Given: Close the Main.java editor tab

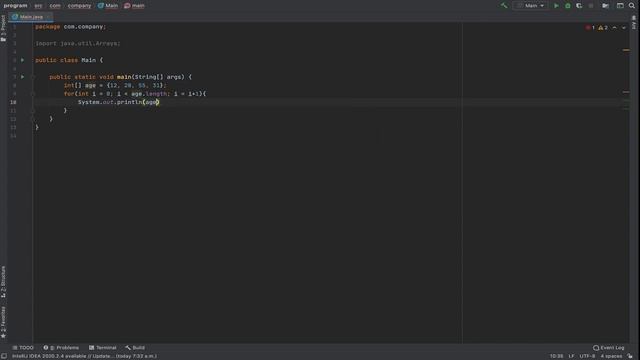Looking at the screenshot, I should (48, 17).
